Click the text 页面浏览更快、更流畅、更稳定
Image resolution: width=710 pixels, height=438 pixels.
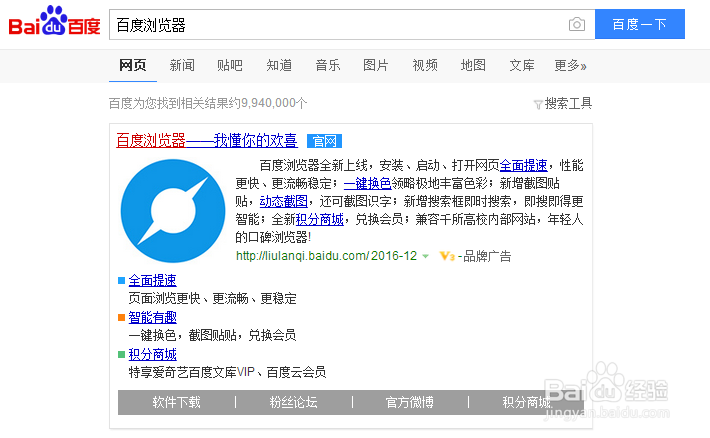(213, 298)
